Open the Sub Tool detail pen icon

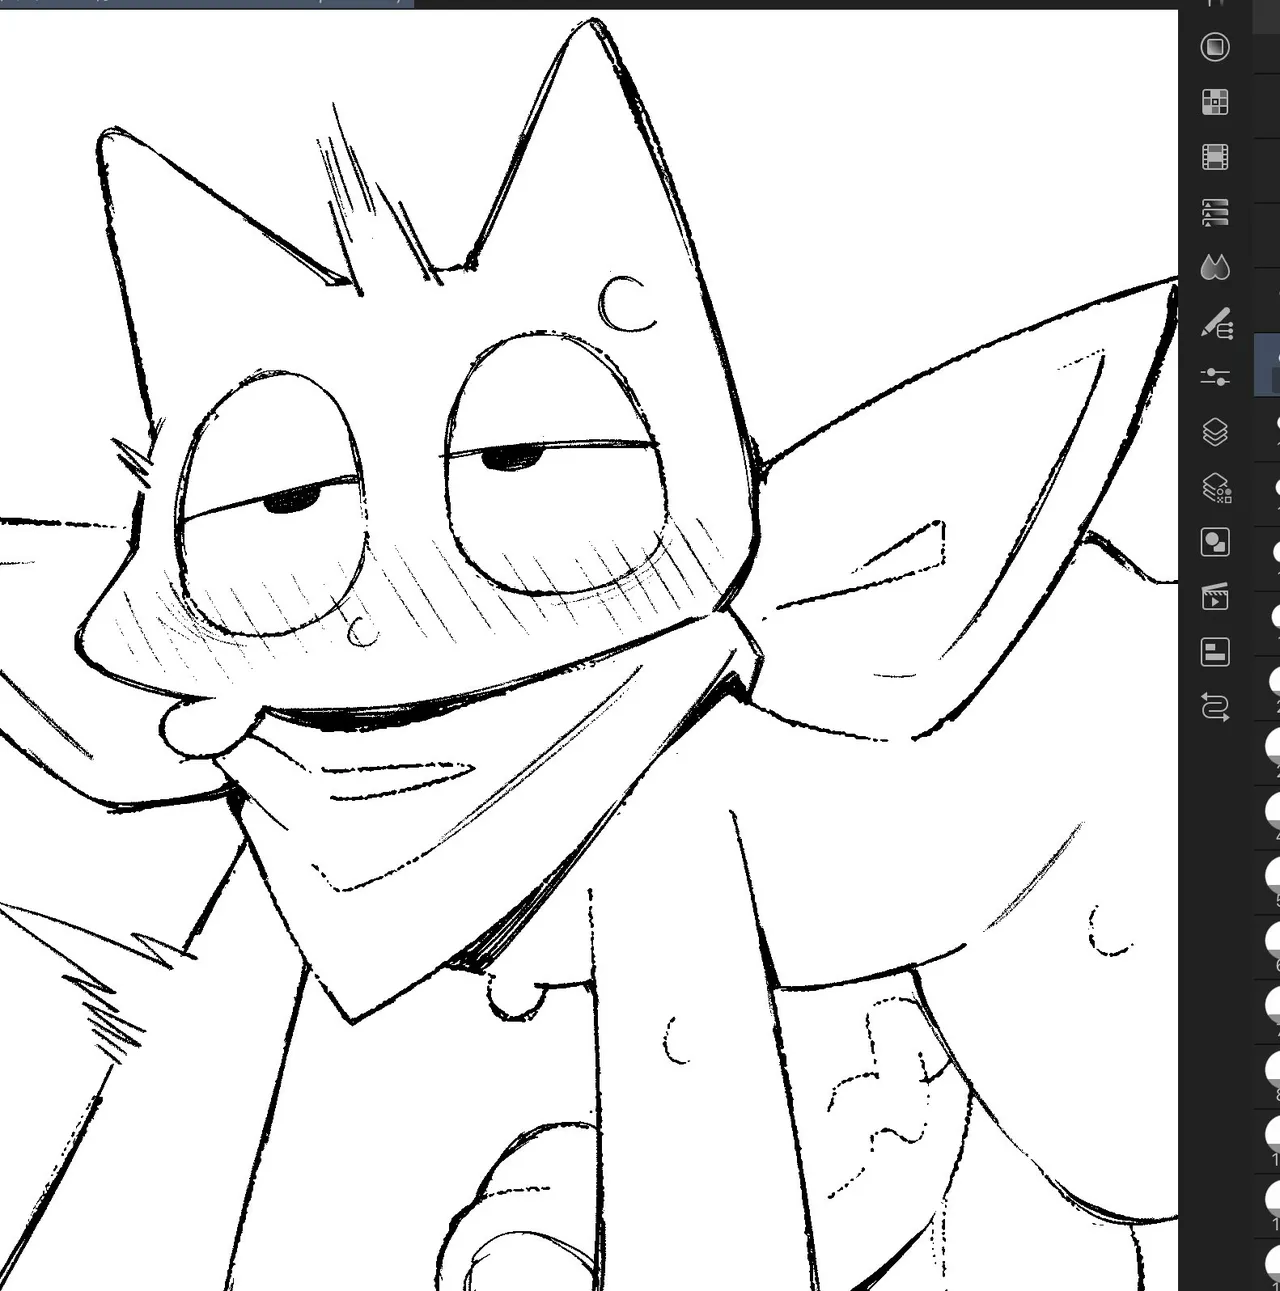click(1216, 323)
